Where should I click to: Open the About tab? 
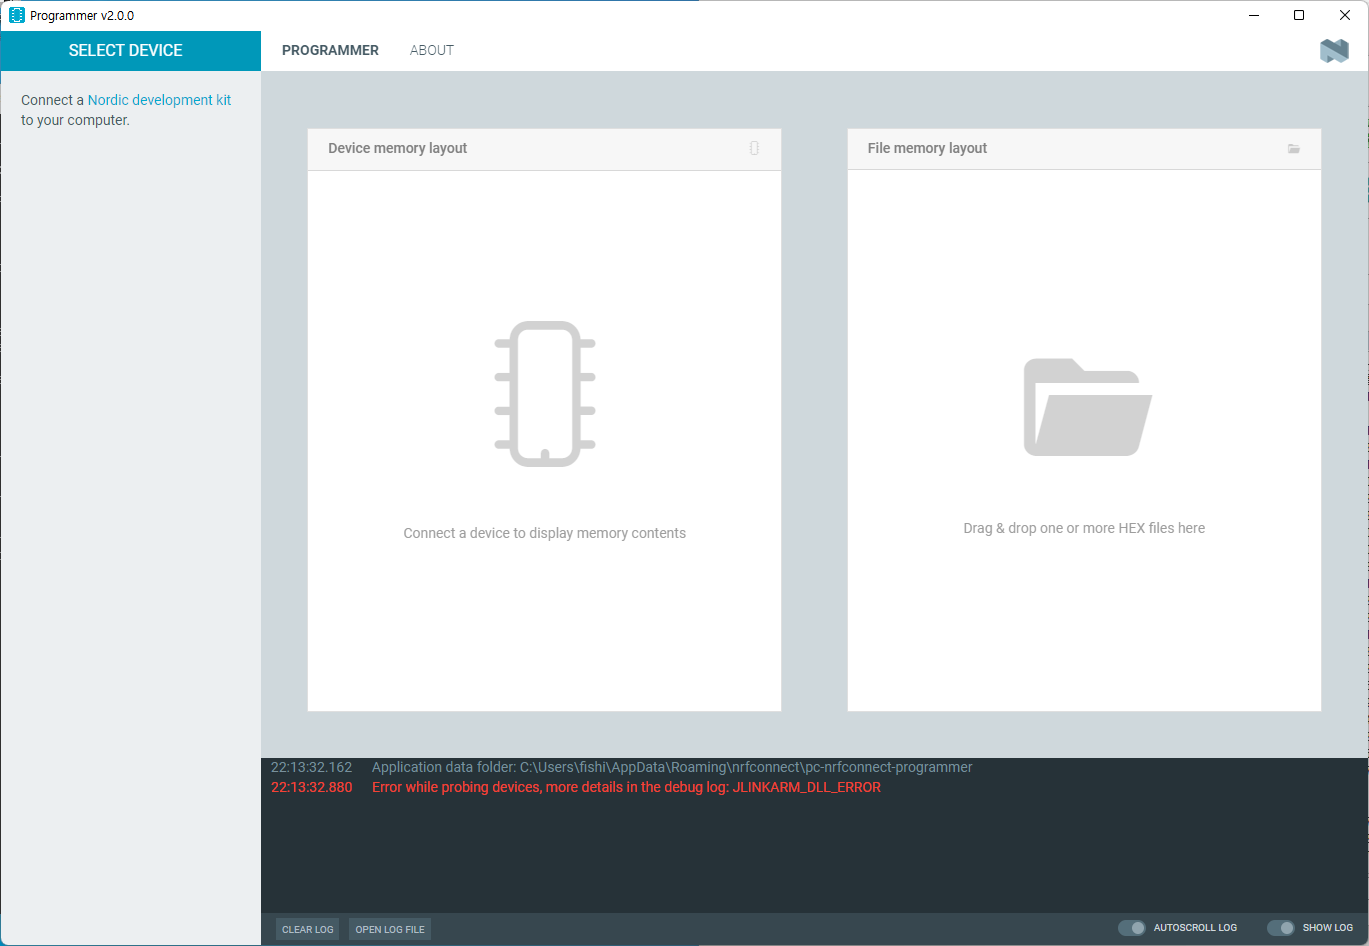pos(432,50)
